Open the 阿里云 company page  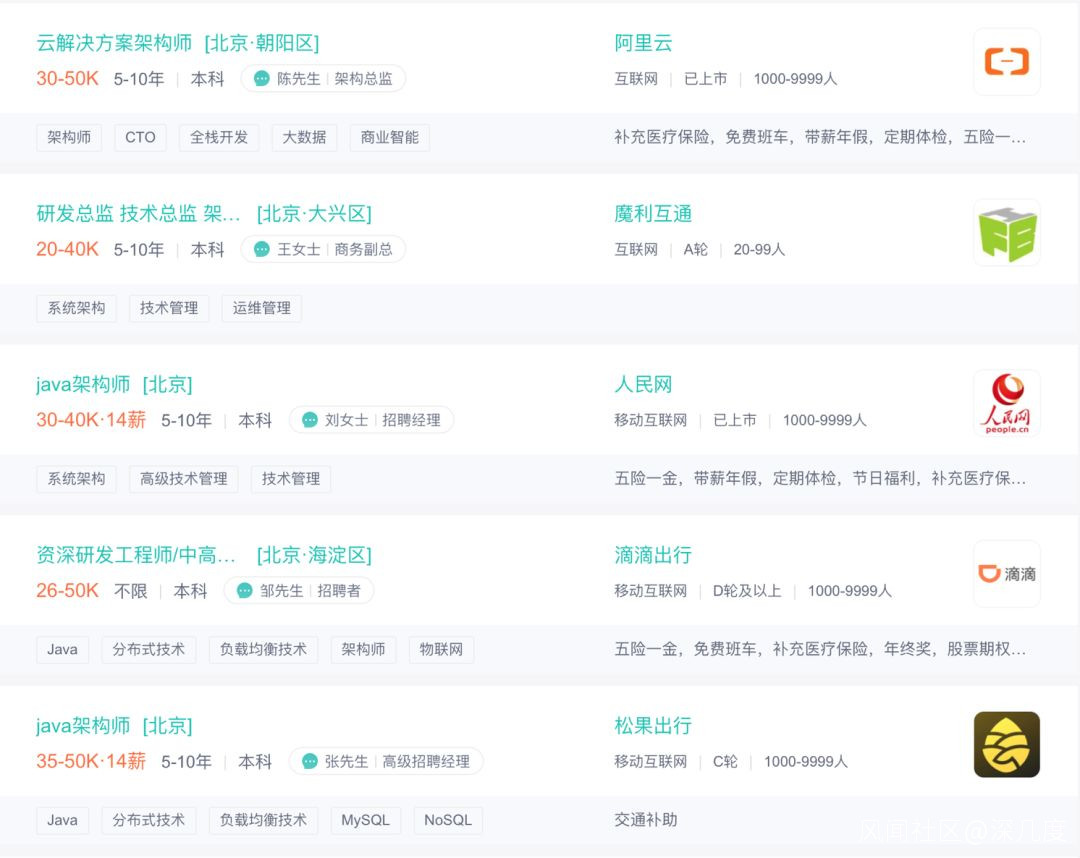pos(643,43)
